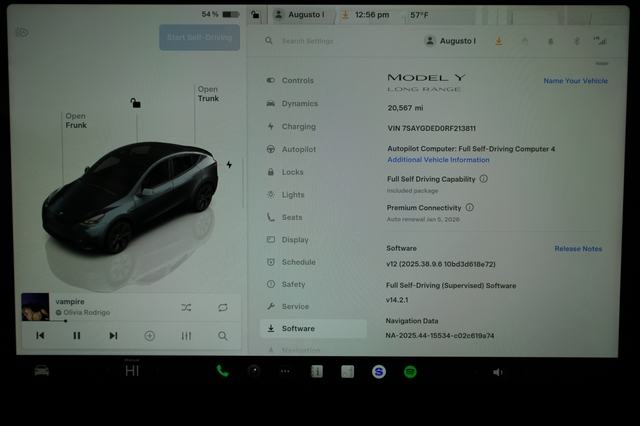Tap the HI temperature setting

(132, 371)
